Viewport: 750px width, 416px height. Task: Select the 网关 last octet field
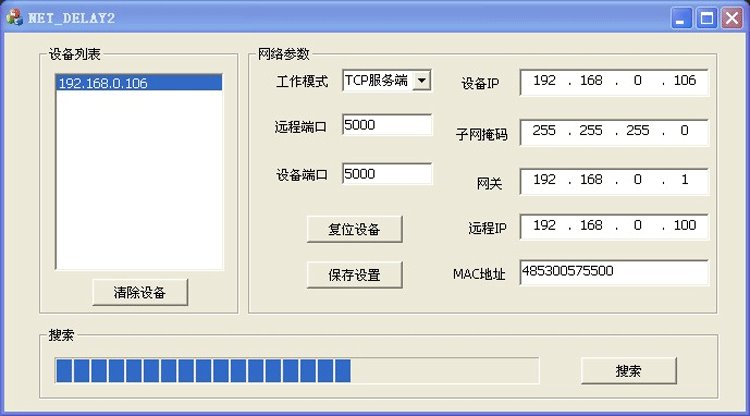[684, 180]
